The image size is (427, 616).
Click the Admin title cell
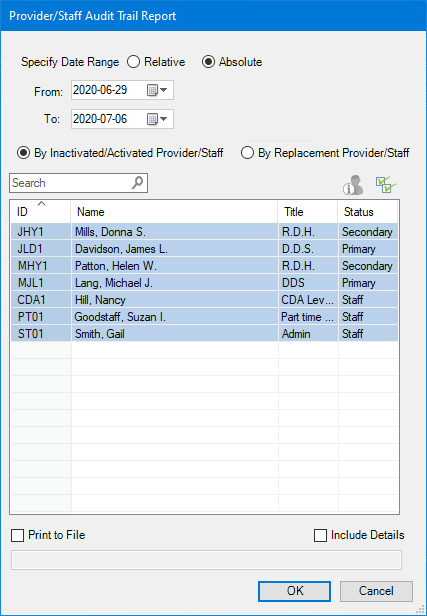pyautogui.click(x=308, y=334)
